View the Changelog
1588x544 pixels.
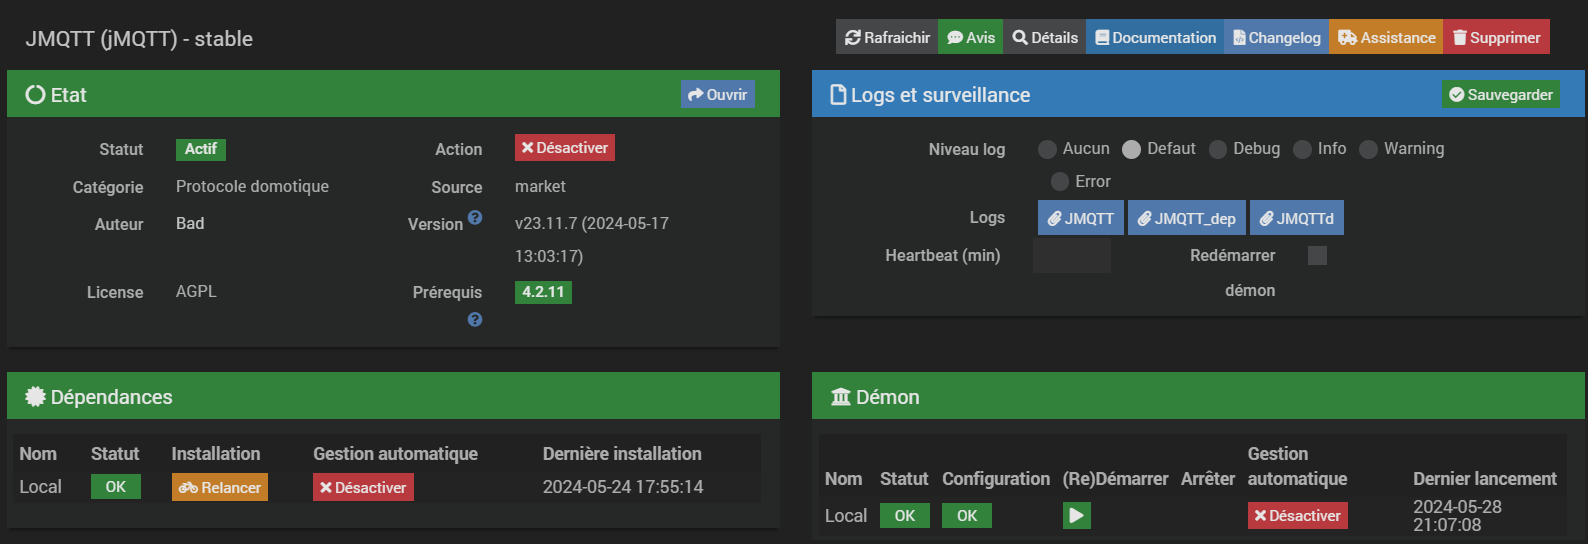pyautogui.click(x=1277, y=37)
